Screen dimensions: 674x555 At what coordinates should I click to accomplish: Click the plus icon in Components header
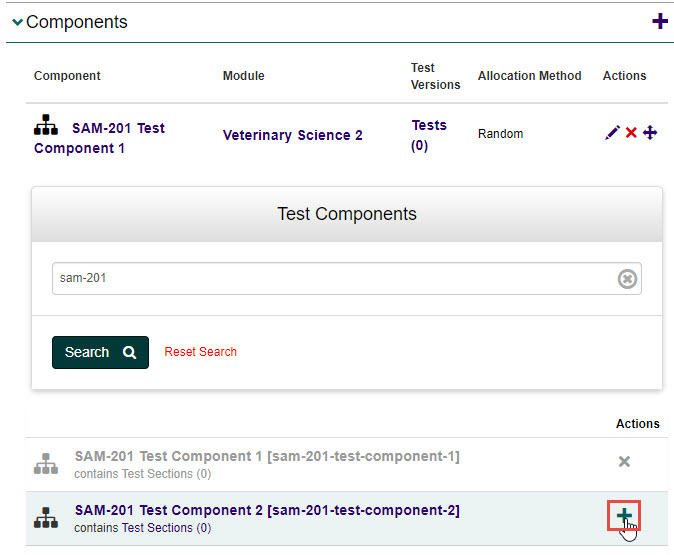(659, 21)
